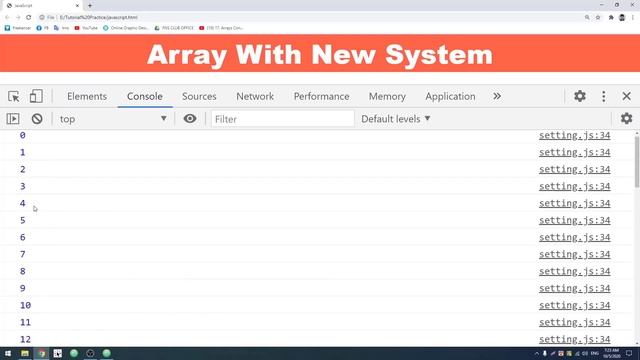Open console settings gear in filter row
This screenshot has height=360, width=640.
click(x=627, y=119)
